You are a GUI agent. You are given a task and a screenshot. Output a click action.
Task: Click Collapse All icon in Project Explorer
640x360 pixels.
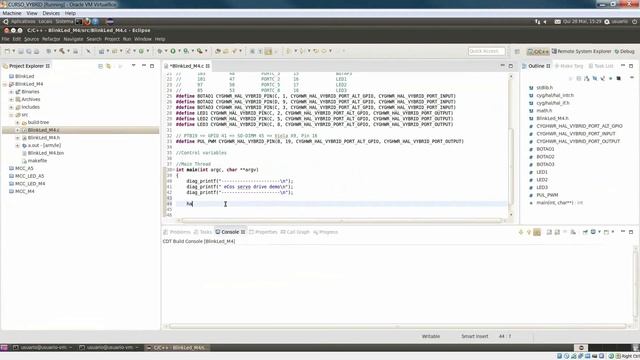pyautogui.click(x=100, y=66)
